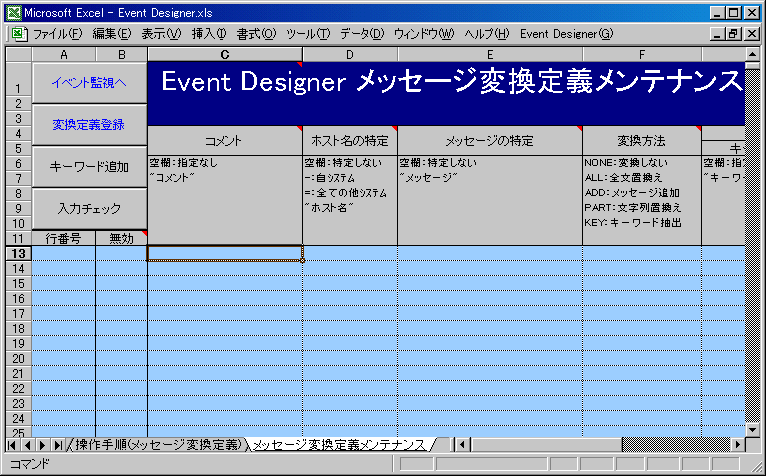Viewport: 766px width, 476px height.
Task: Click the text =:全ての他システム
Action: click(x=345, y=193)
